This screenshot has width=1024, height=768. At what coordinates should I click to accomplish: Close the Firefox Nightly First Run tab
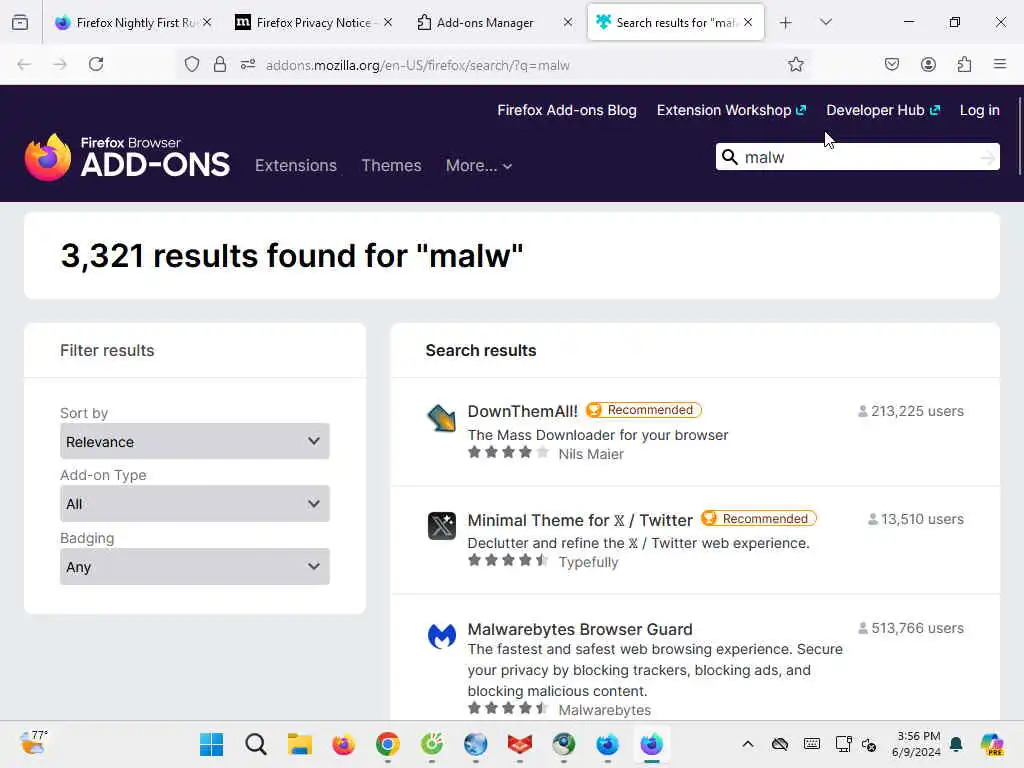[207, 22]
